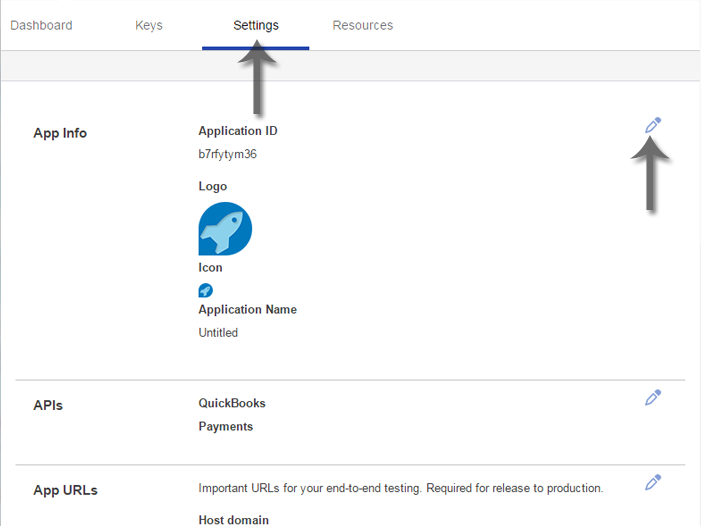Image resolution: width=701 pixels, height=526 pixels.
Task: Click the pencil icon beside APIs
Action: (x=653, y=397)
